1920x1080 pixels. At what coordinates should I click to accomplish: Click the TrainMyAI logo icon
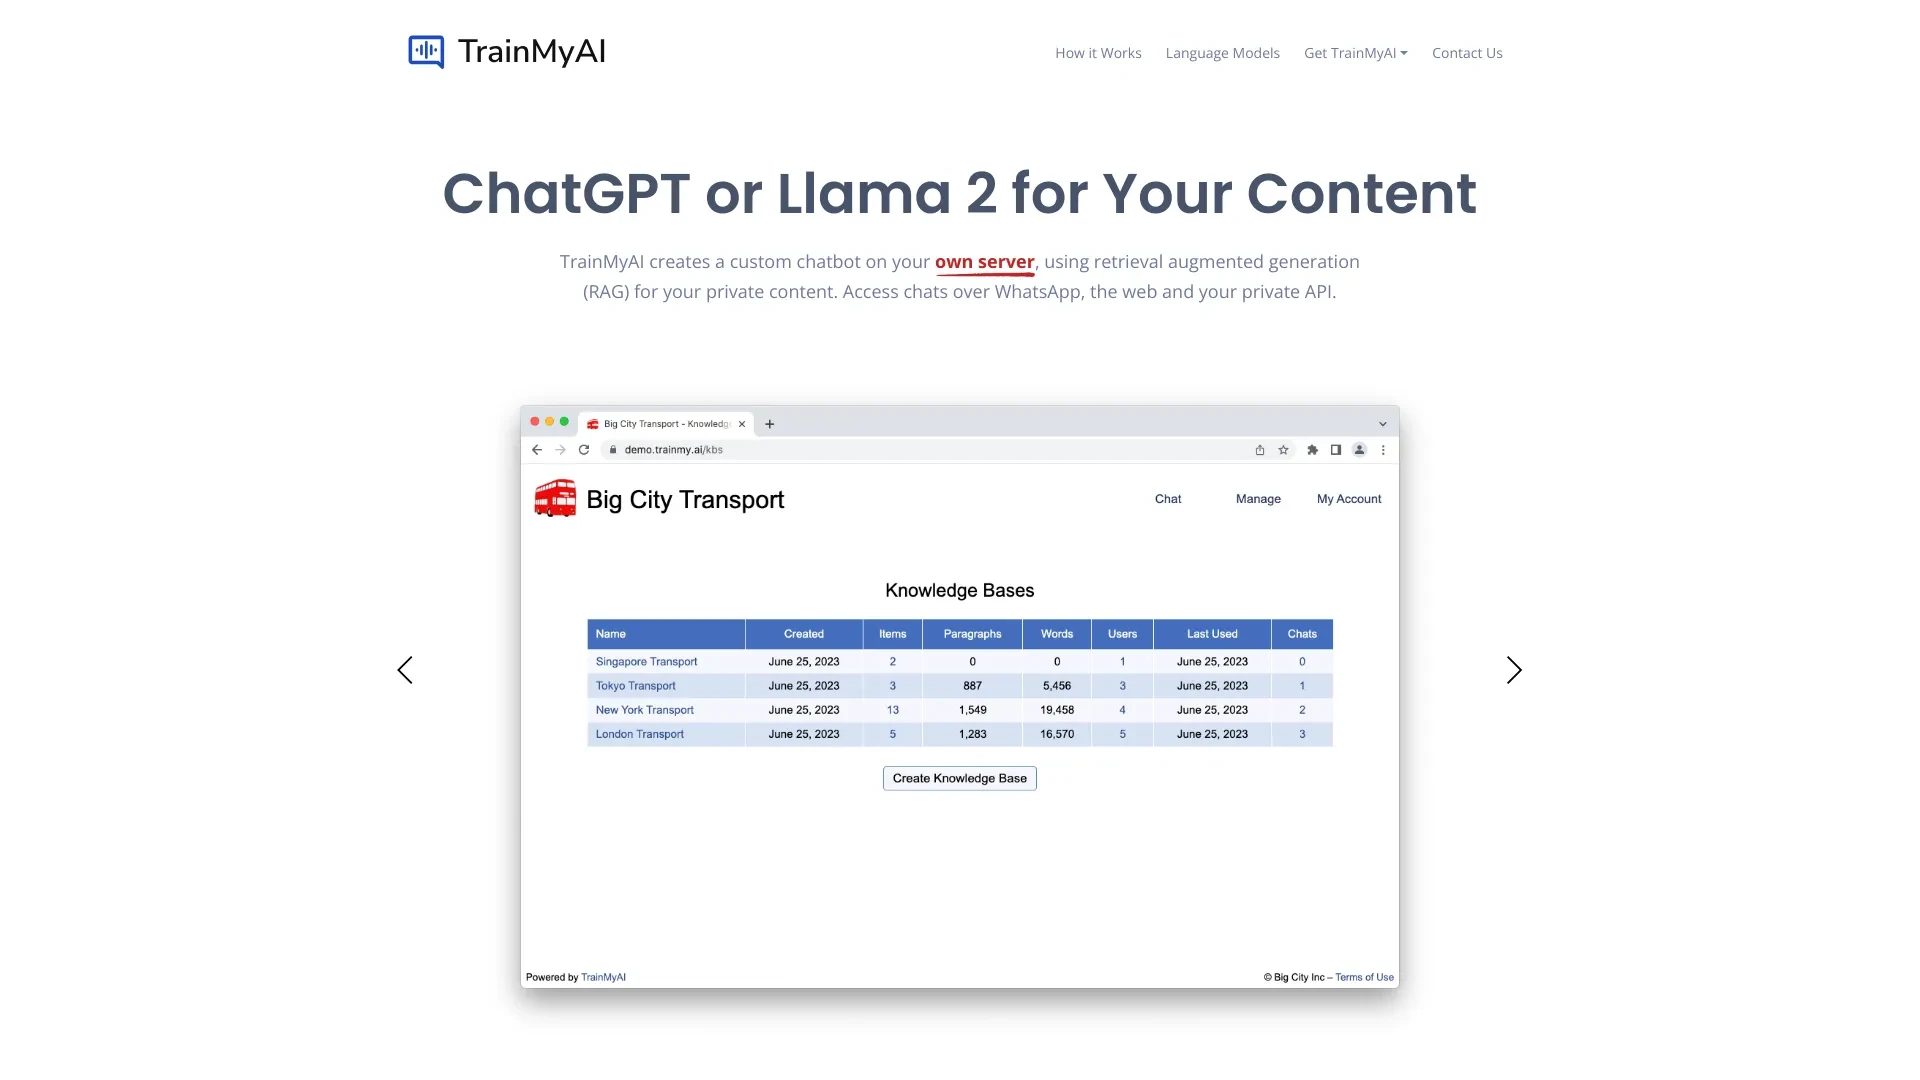pyautogui.click(x=425, y=51)
